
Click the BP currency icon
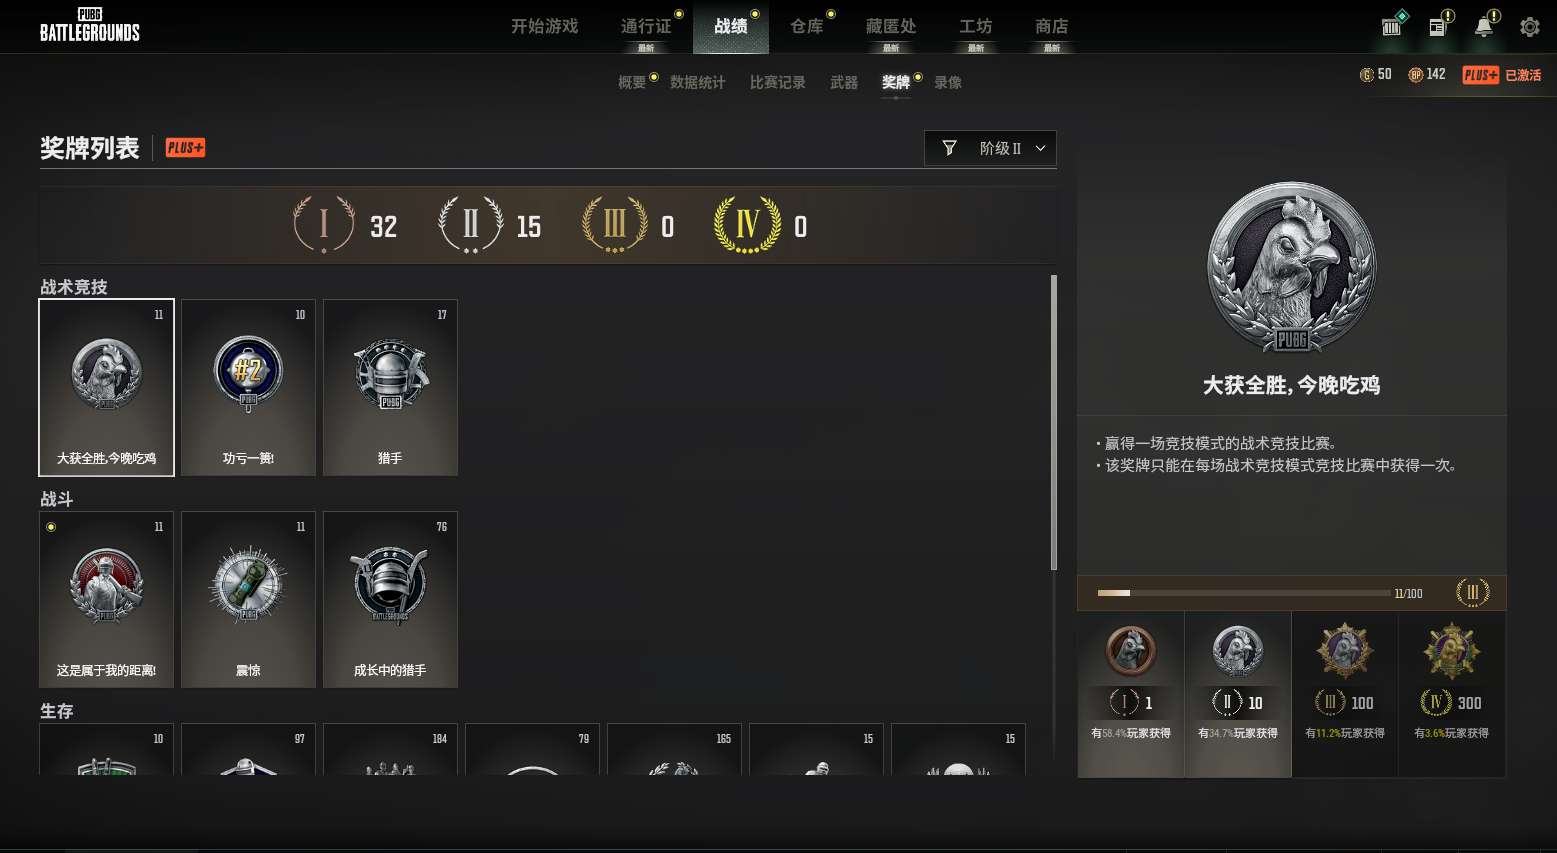(1415, 75)
